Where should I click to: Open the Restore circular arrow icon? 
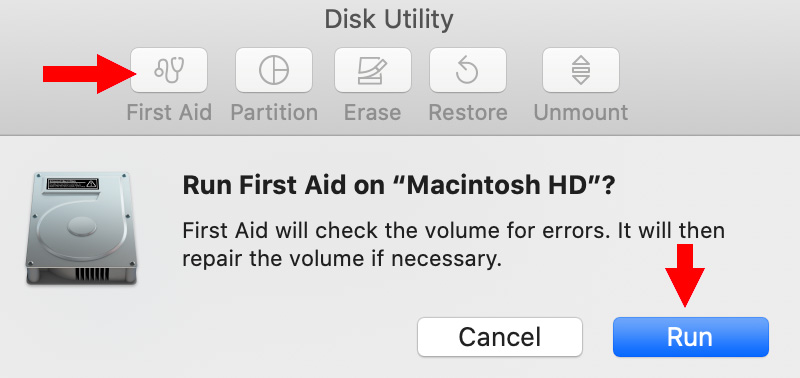[x=468, y=70]
